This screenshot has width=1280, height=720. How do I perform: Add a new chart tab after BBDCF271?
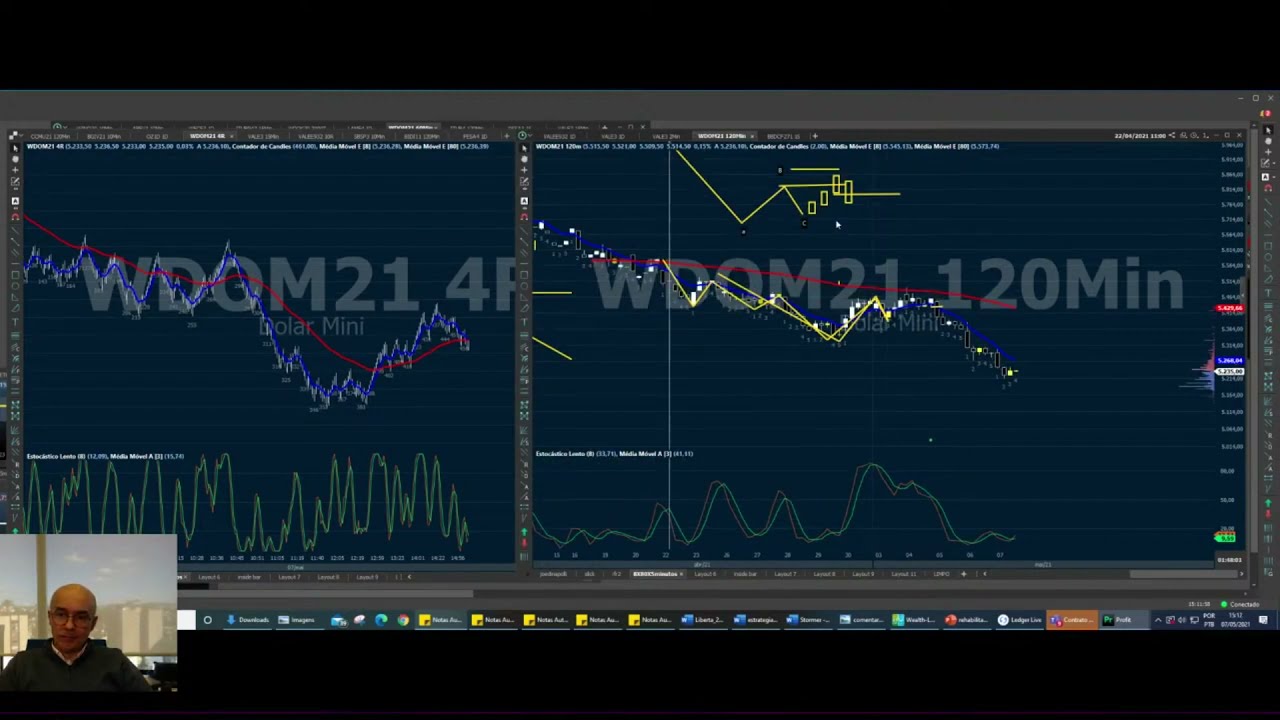coord(814,136)
